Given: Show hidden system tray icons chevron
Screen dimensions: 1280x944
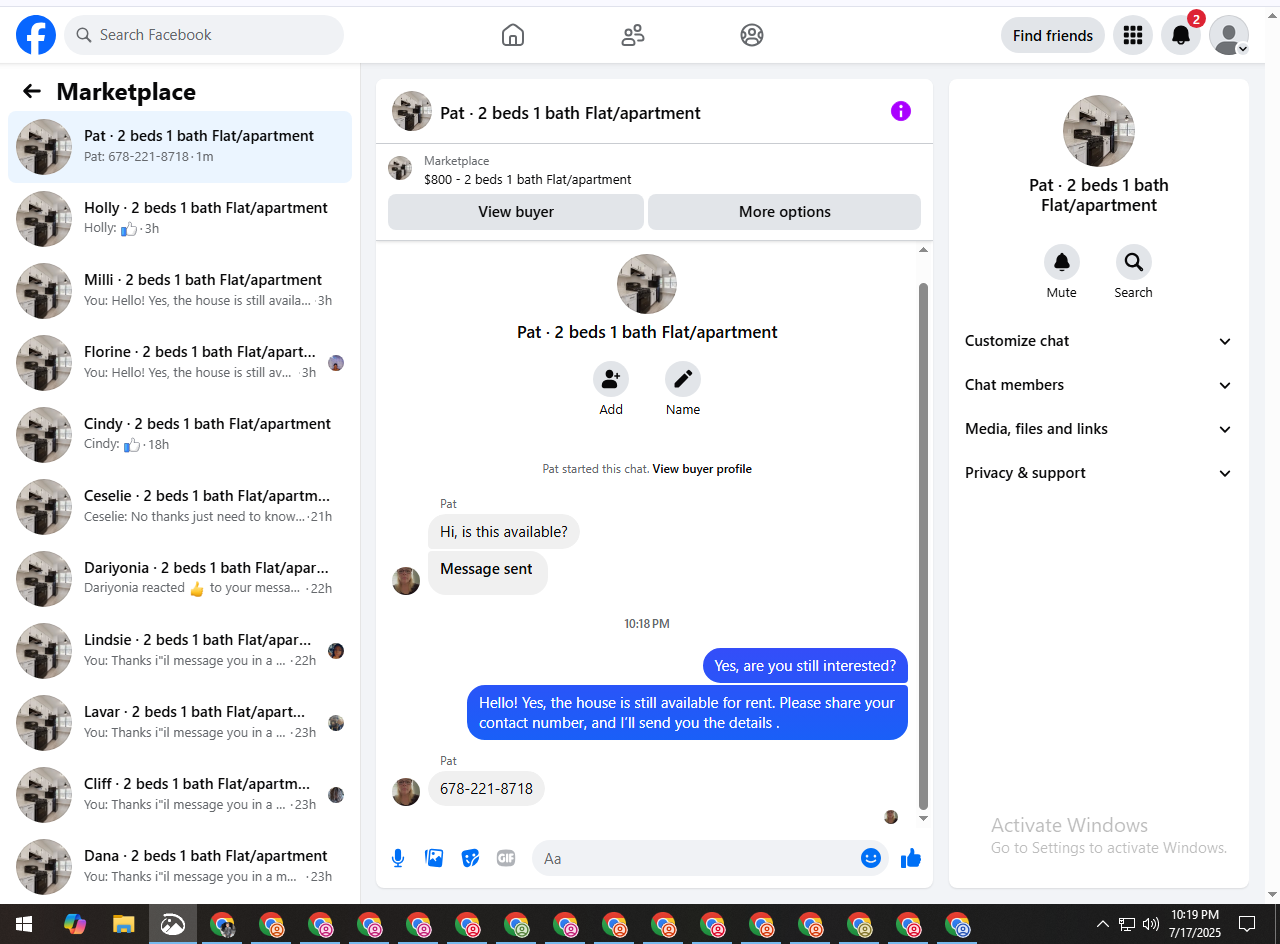Looking at the screenshot, I should pyautogui.click(x=1103, y=924).
